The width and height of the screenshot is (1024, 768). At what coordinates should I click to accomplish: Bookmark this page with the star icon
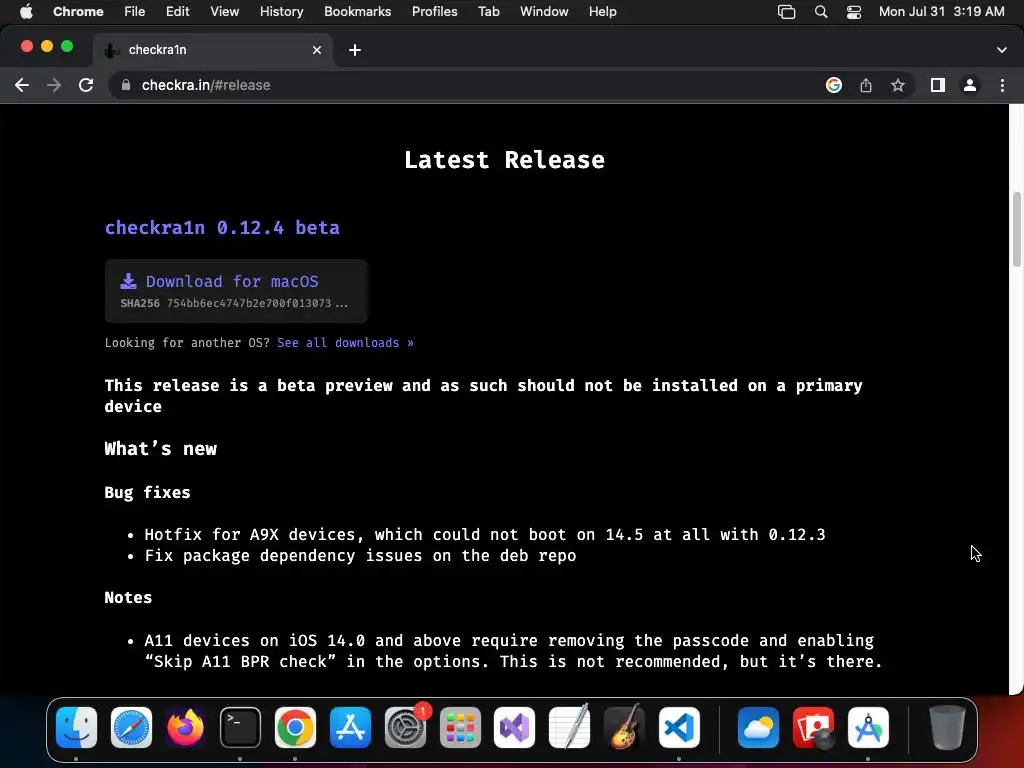coord(898,85)
